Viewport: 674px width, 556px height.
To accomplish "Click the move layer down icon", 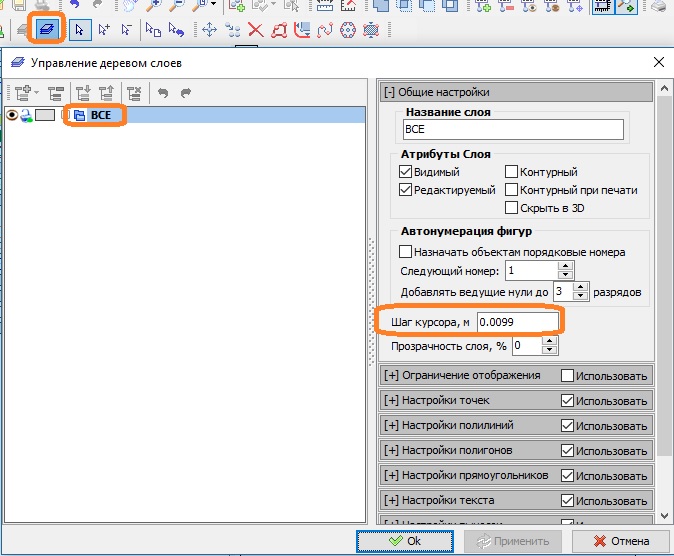I will click(x=82, y=92).
